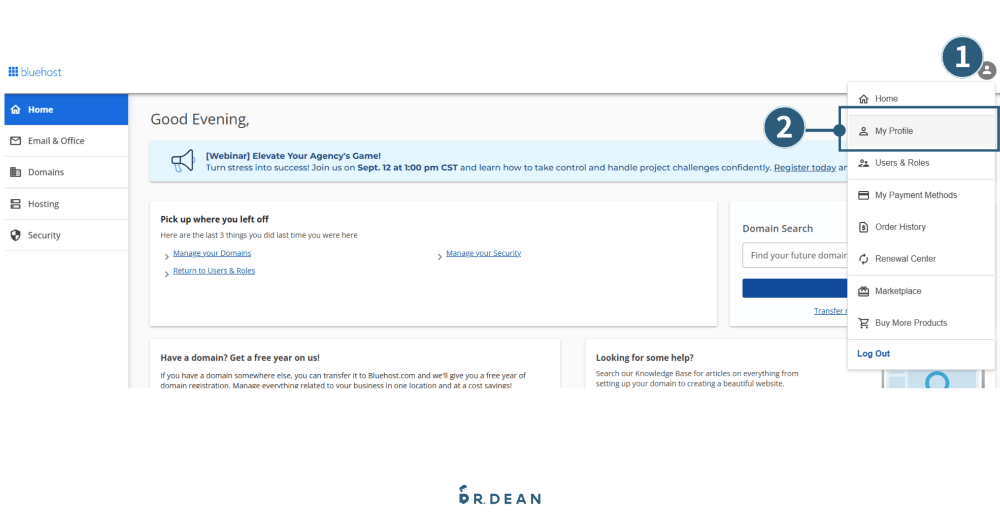Click Log Out in the account menu
1000x521 pixels.
coord(873,354)
